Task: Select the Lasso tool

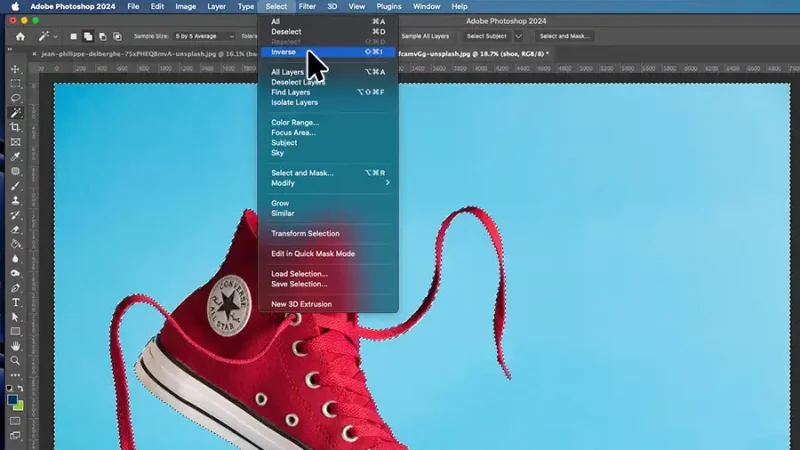Action: click(15, 98)
